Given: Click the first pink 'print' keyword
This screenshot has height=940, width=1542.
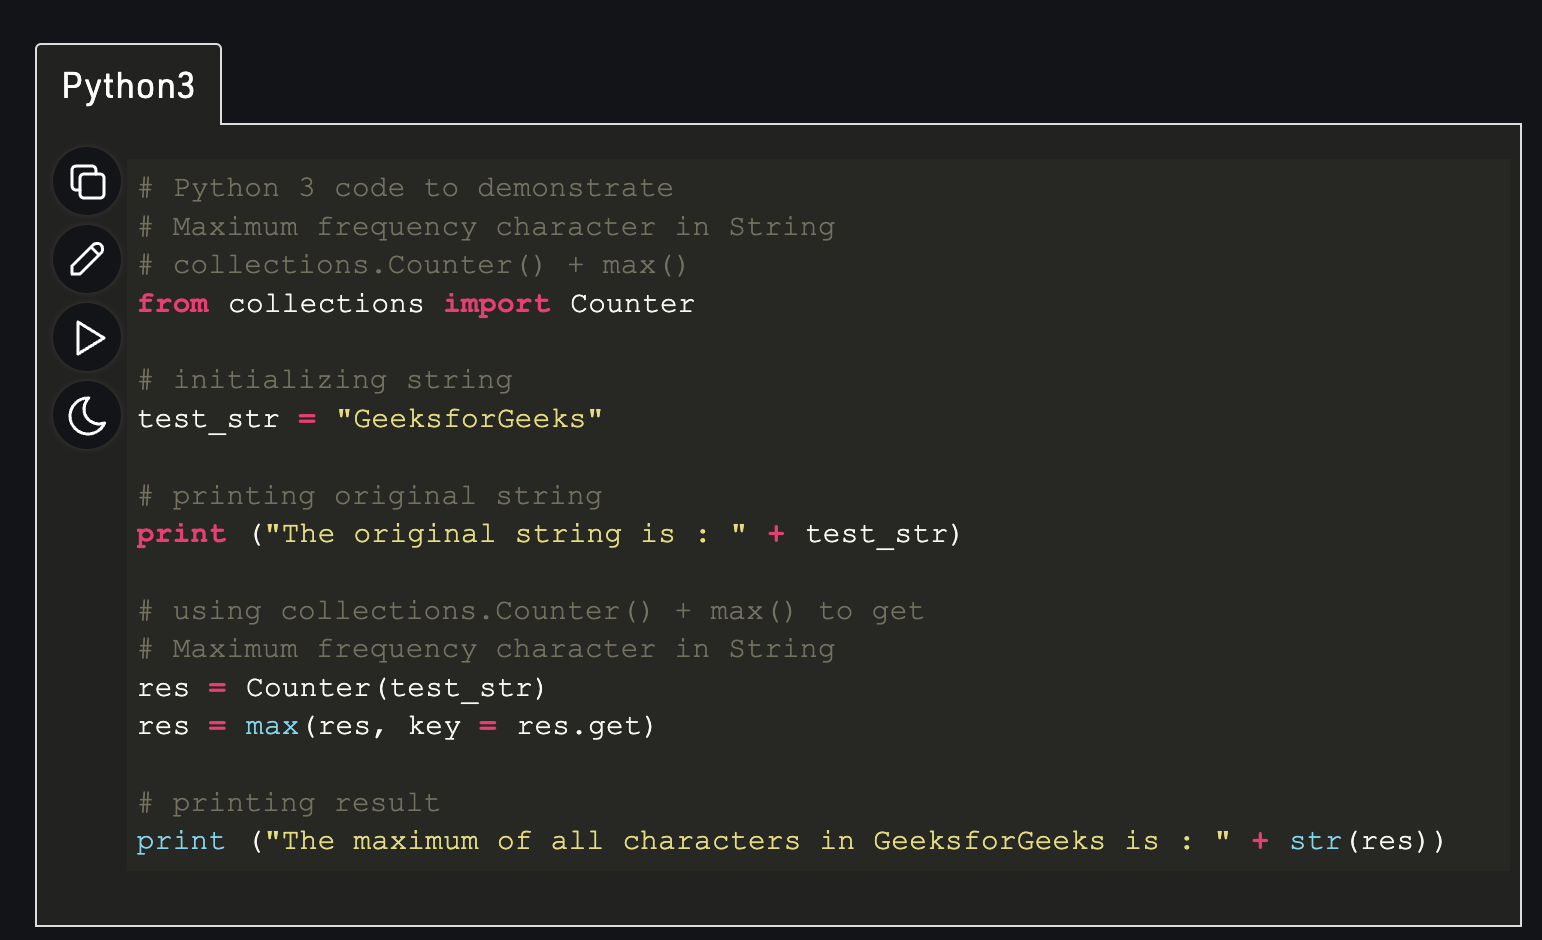Looking at the screenshot, I should pyautogui.click(x=181, y=534).
